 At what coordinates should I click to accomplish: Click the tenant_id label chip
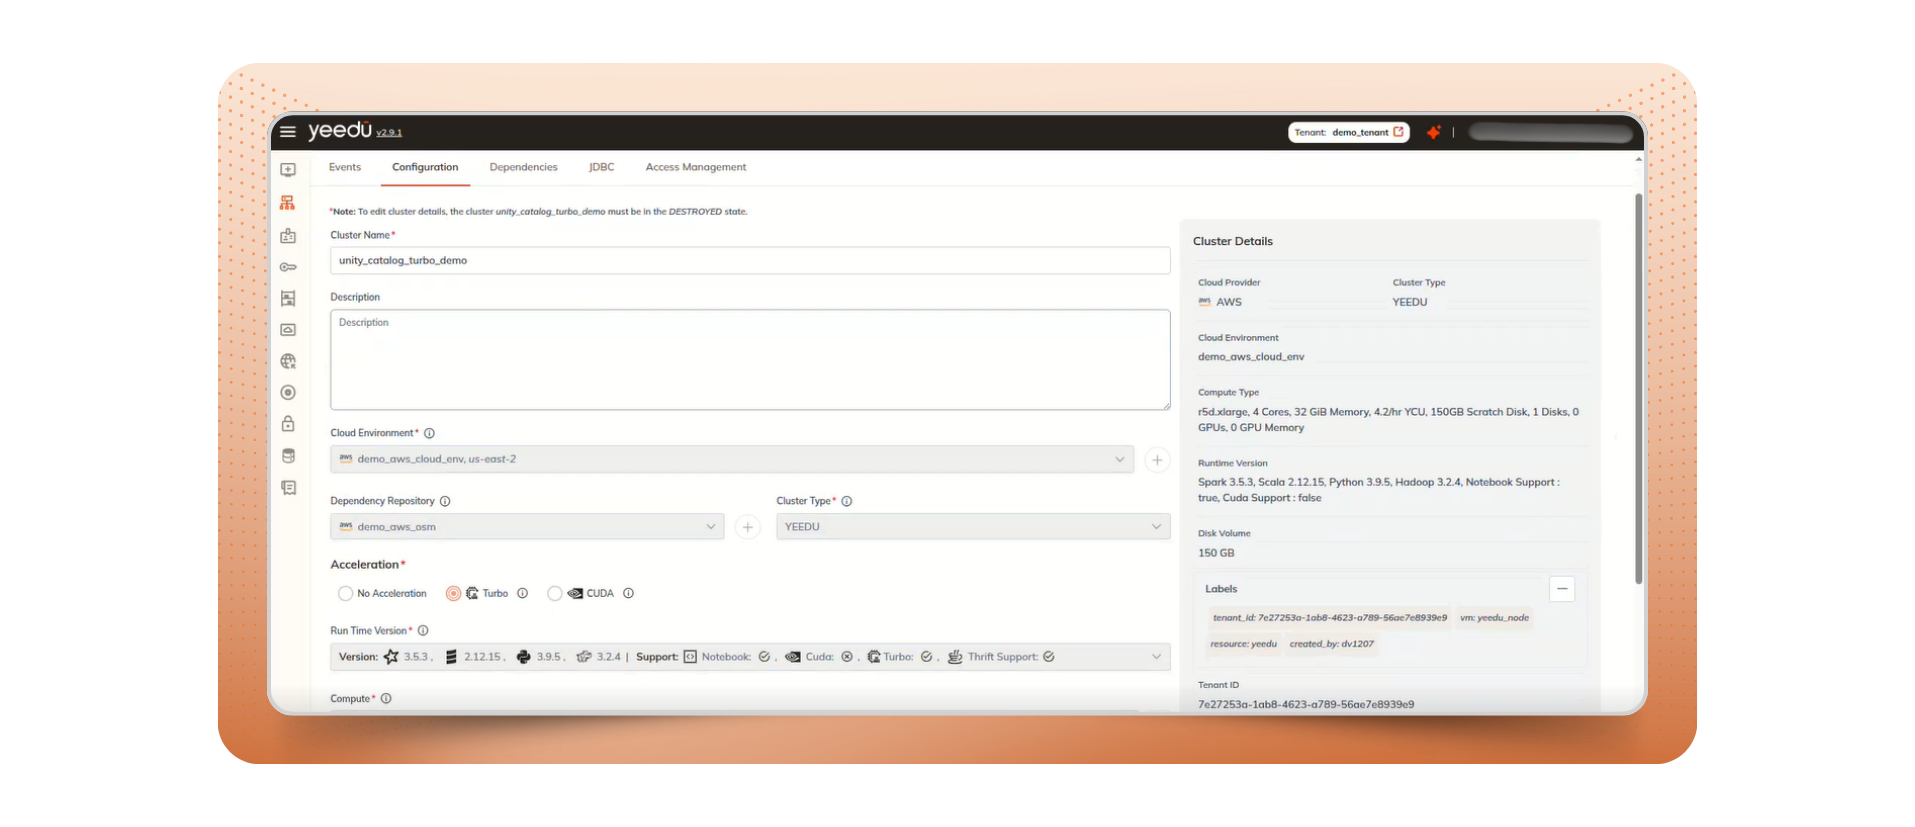tap(1330, 618)
